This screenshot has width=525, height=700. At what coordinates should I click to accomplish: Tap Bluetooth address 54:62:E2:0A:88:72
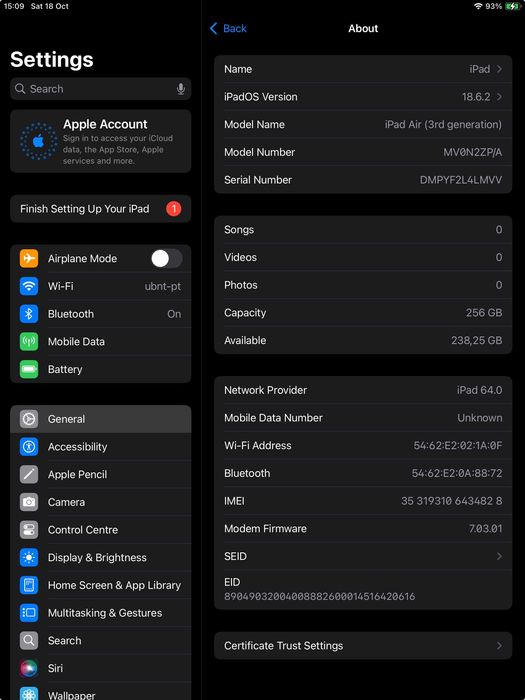pyautogui.click(x=457, y=473)
